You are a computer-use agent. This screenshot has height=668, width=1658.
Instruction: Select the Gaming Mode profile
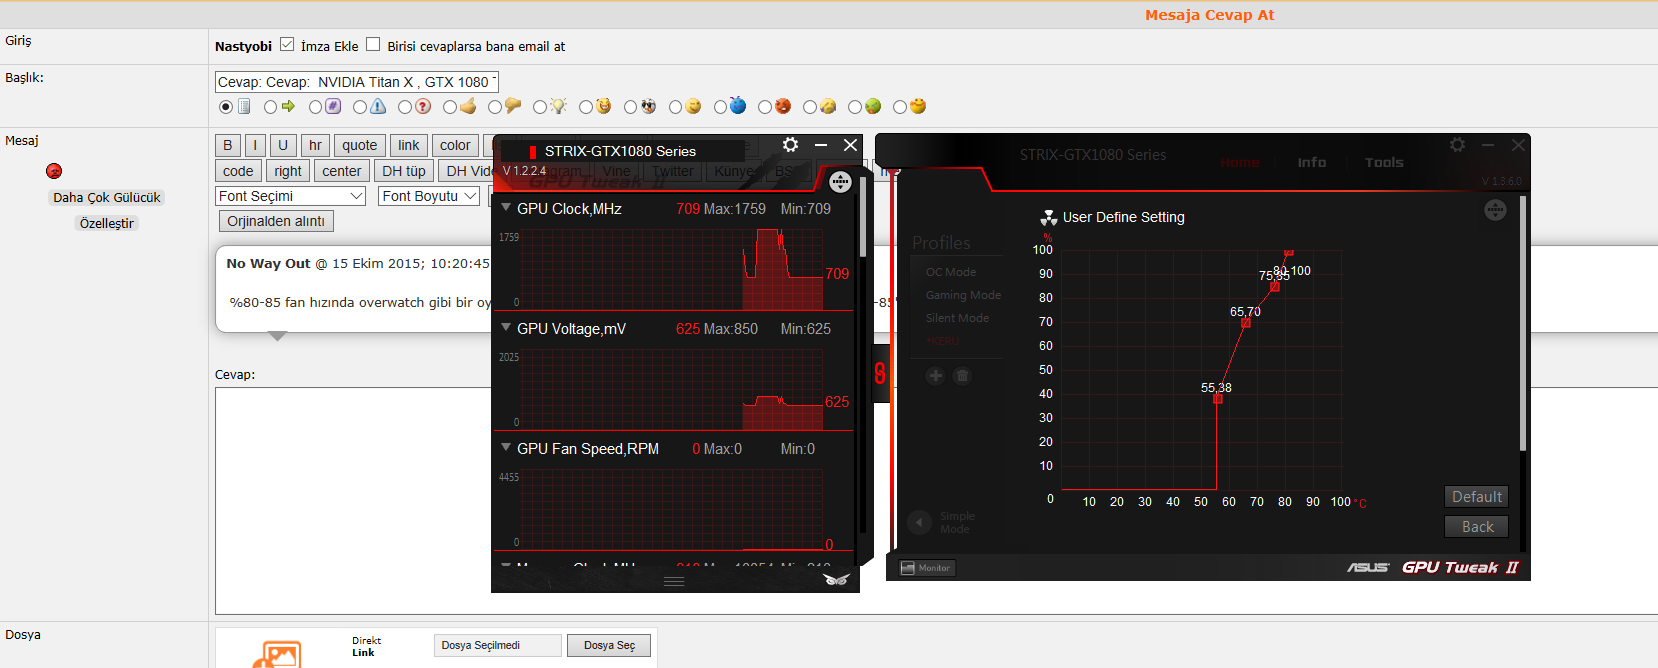pos(963,295)
